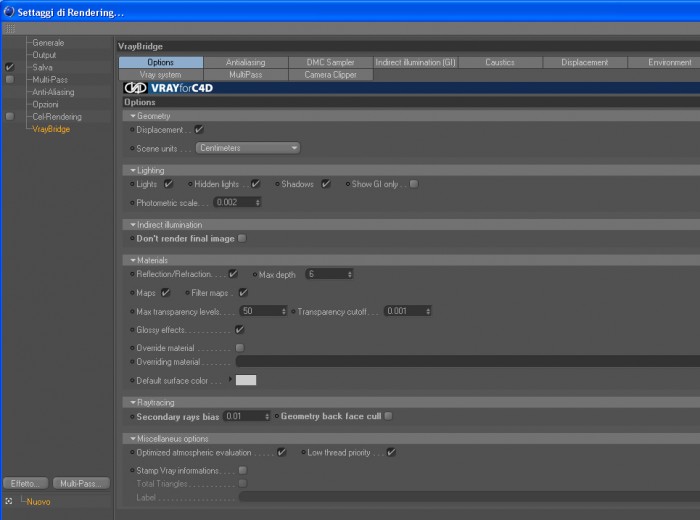Image resolution: width=700 pixels, height=520 pixels.
Task: Click the Transparency cutoff stepper arrows
Action: (428, 311)
